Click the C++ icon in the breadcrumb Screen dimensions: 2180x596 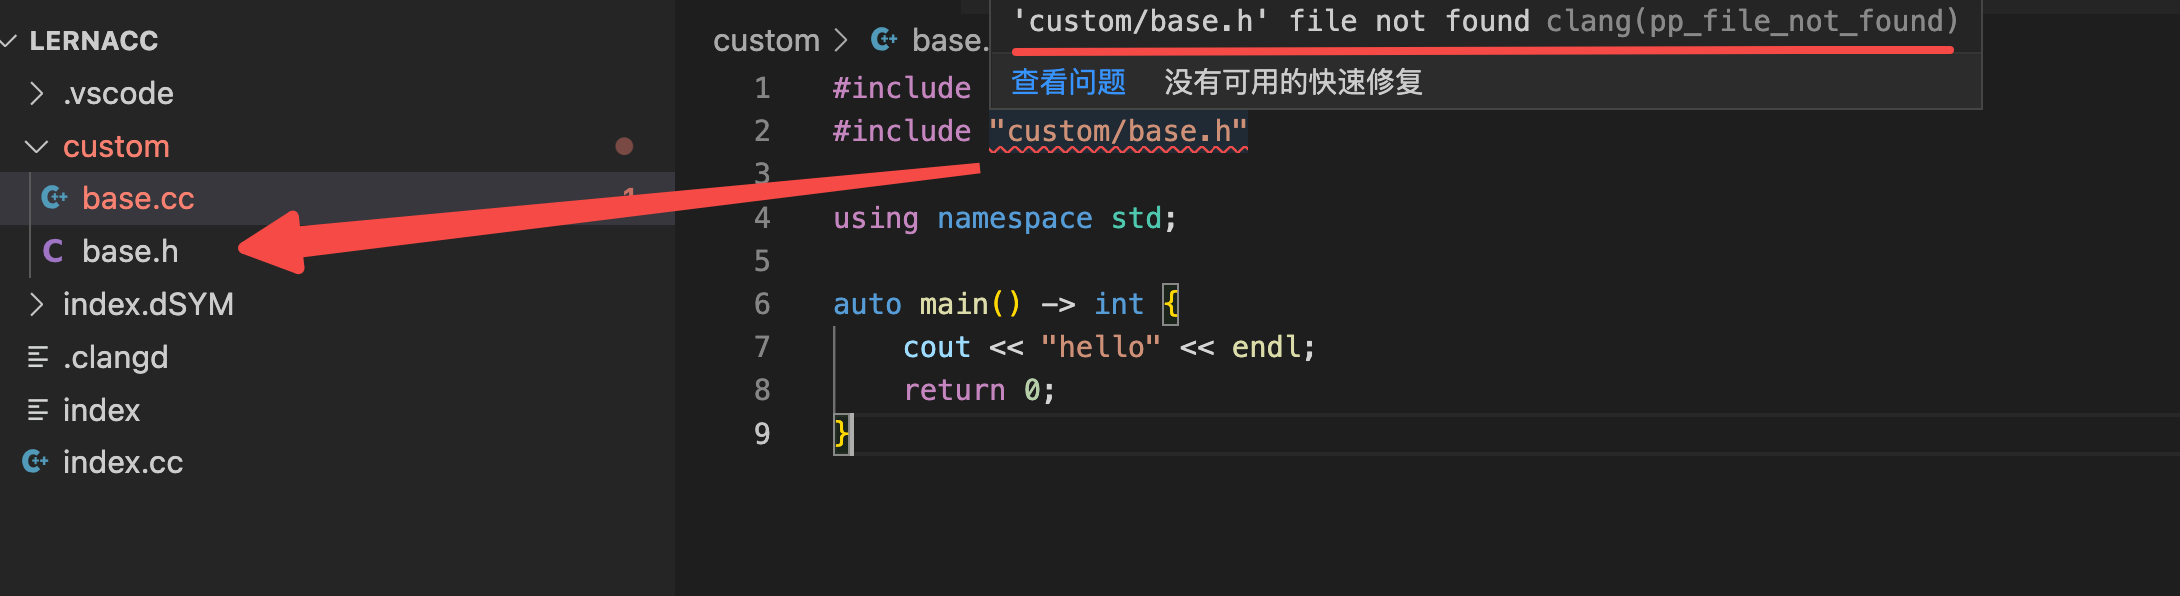coord(884,40)
